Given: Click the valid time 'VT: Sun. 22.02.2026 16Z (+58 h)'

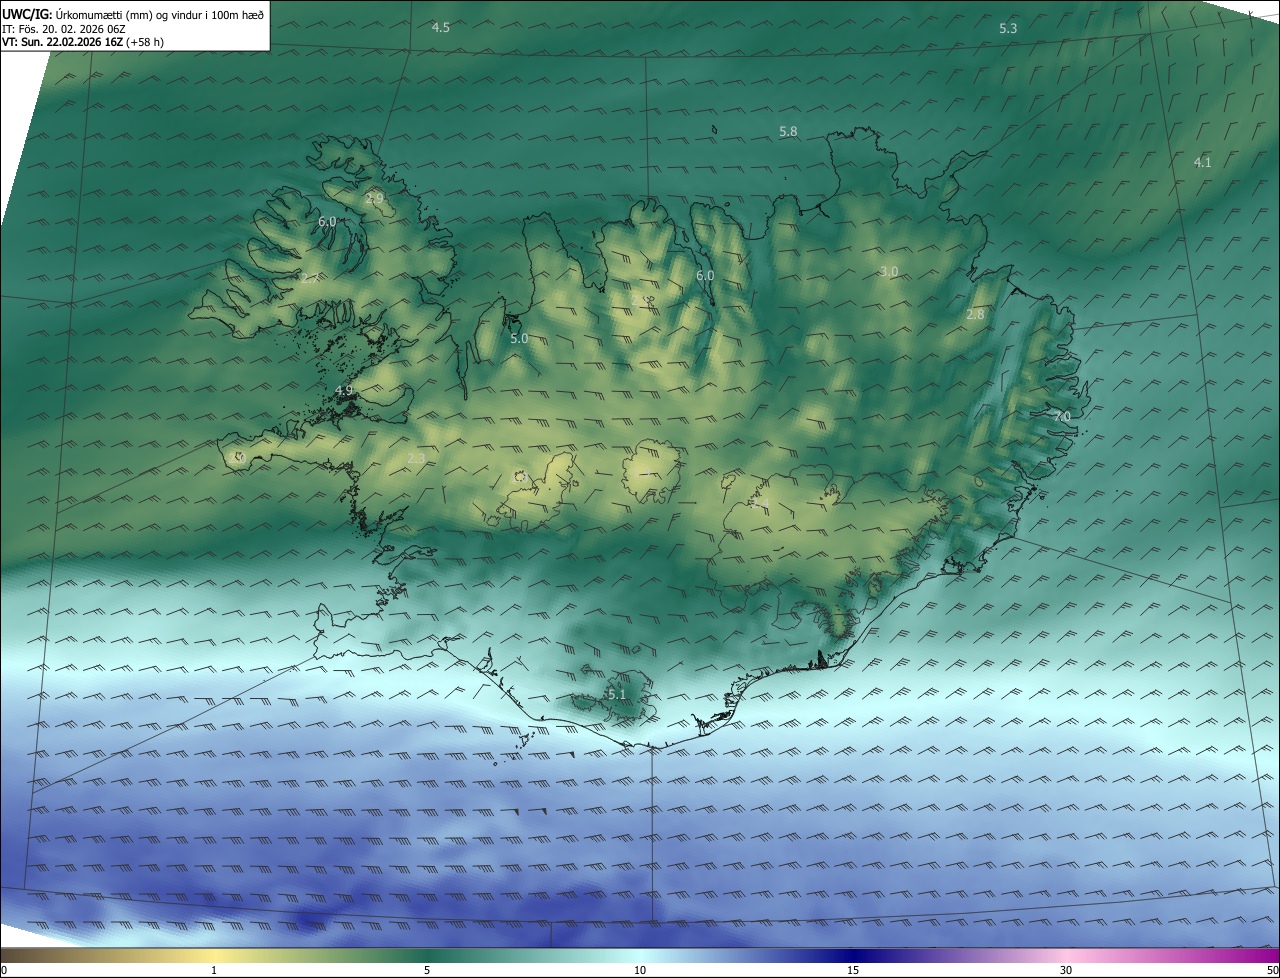Looking at the screenshot, I should click(81, 43).
